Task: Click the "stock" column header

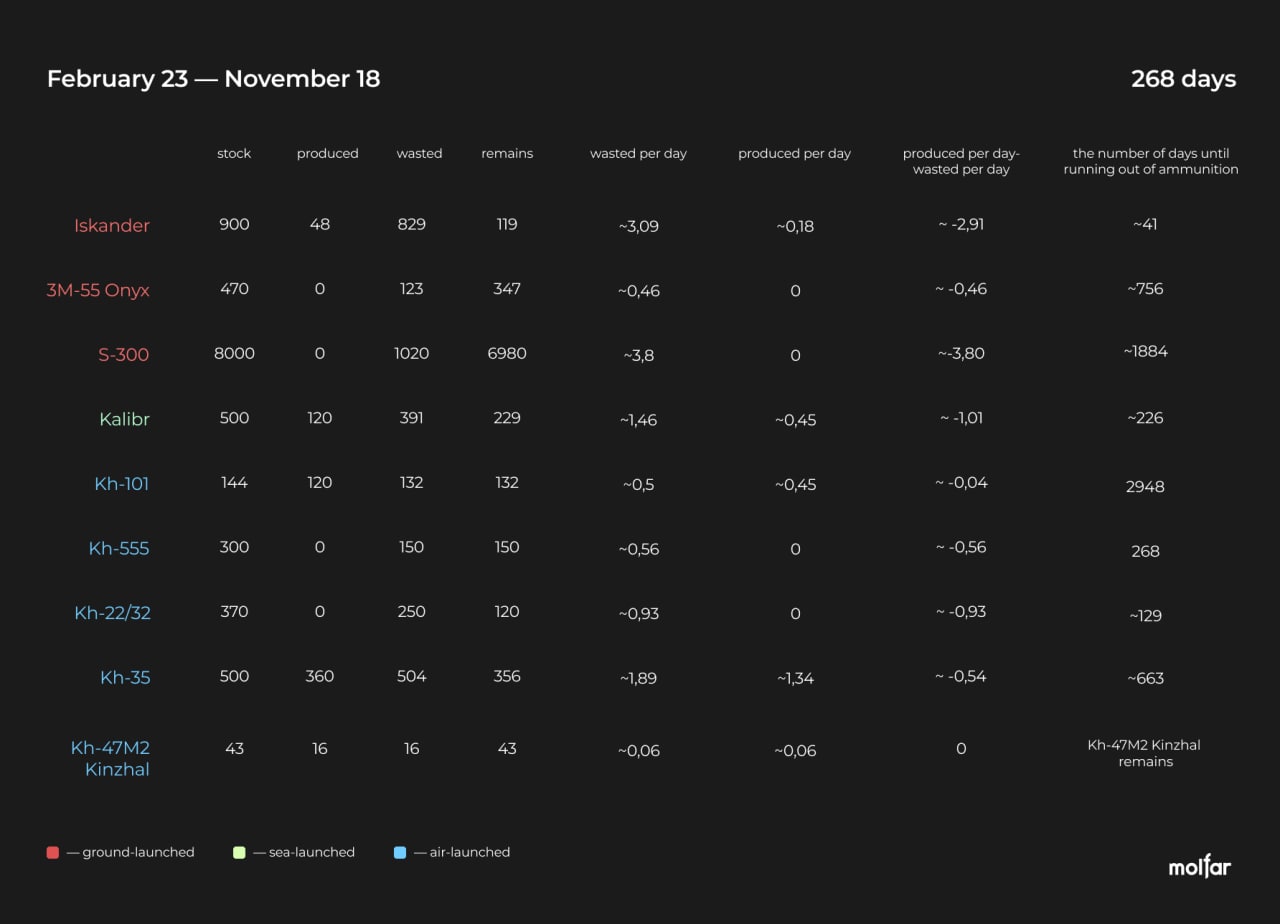Action: click(x=234, y=154)
